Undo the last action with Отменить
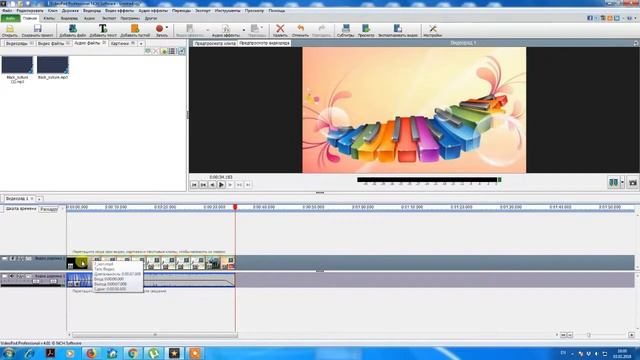 pos(300,30)
